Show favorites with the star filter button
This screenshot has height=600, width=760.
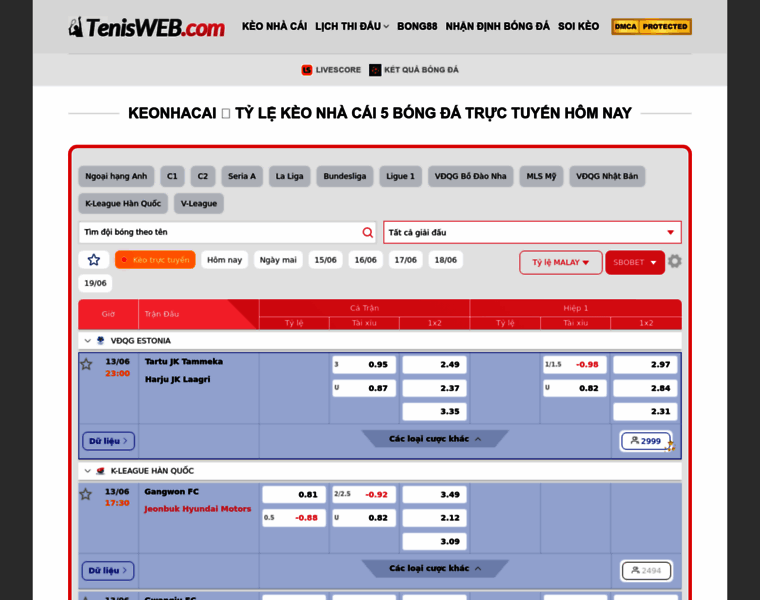(x=94, y=260)
